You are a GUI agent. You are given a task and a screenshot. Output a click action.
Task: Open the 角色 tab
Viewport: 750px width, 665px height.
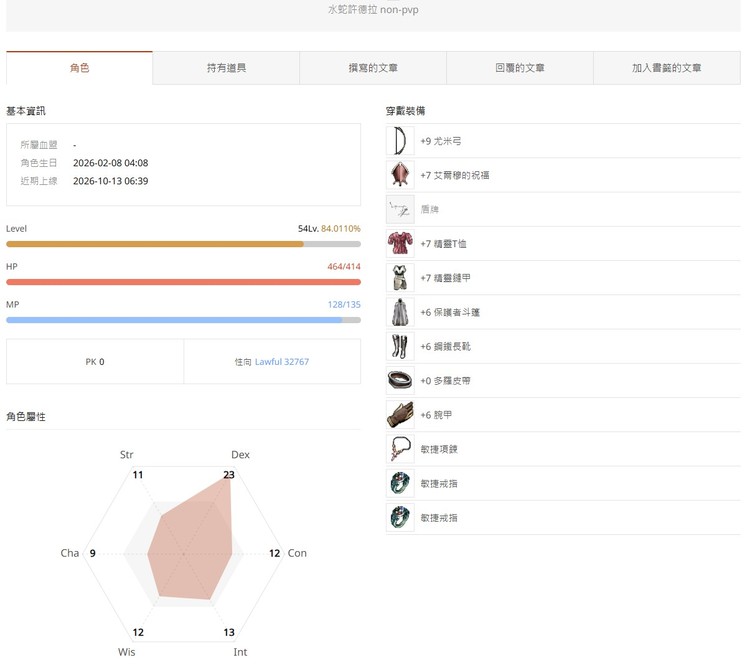pyautogui.click(x=79, y=68)
